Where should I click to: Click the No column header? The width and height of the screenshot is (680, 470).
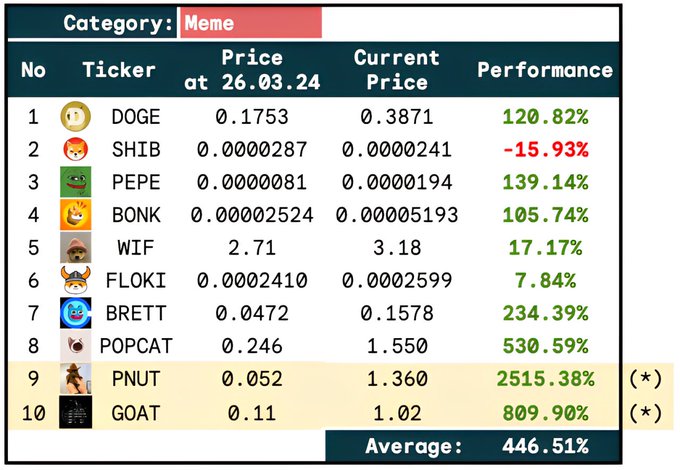click(33, 70)
